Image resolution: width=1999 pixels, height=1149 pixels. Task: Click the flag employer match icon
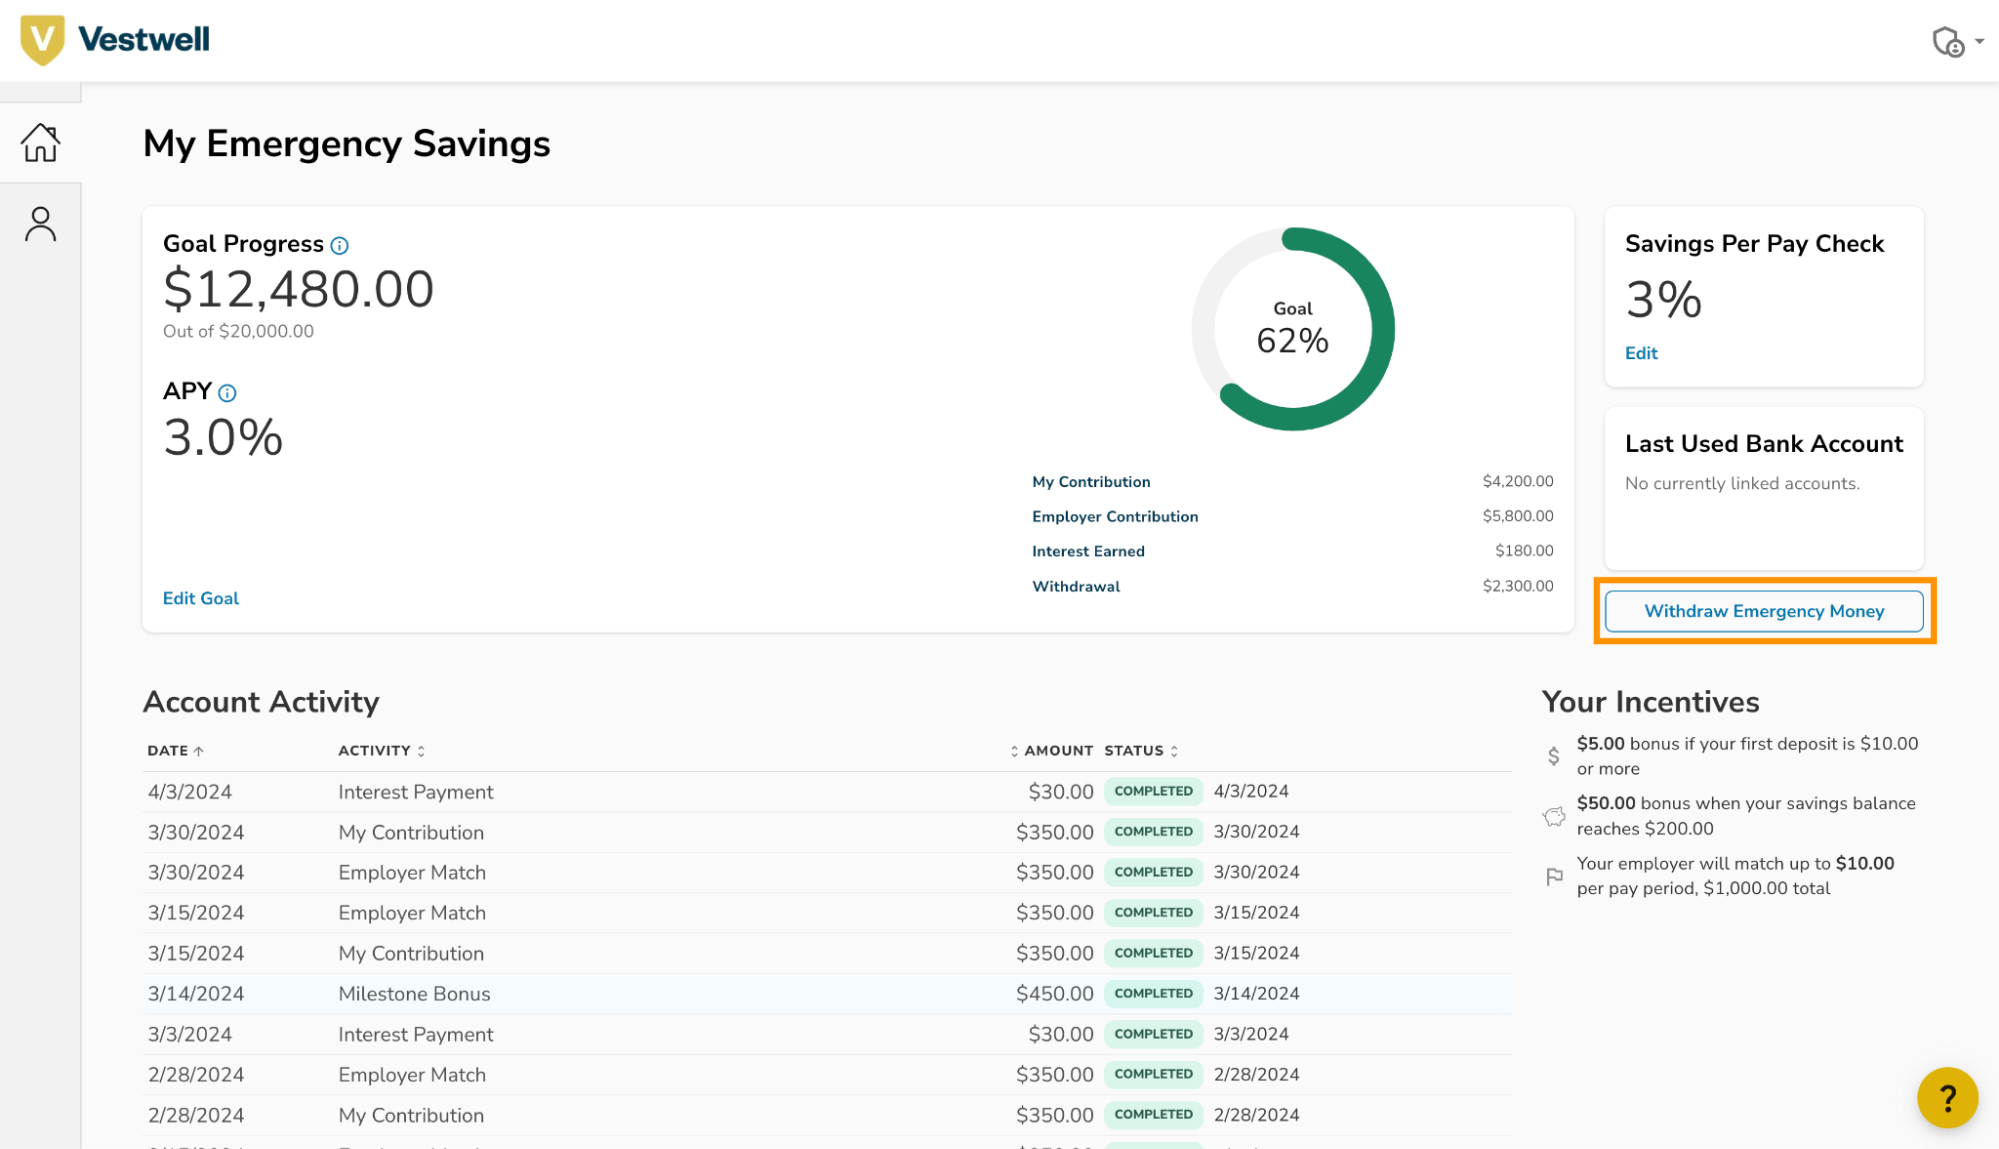point(1554,877)
